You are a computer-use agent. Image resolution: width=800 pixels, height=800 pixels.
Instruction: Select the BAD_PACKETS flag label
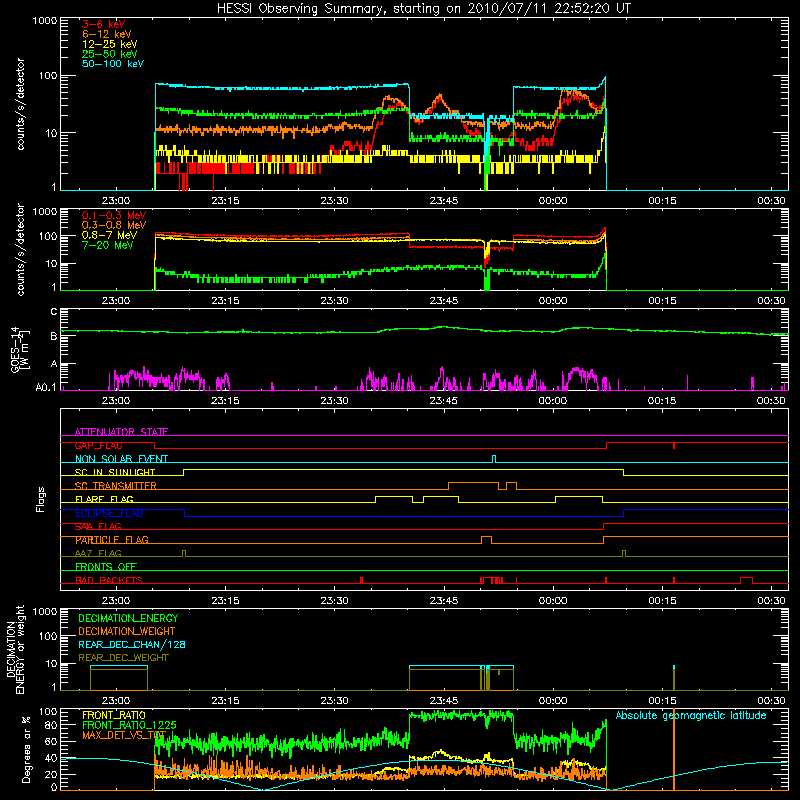click(x=109, y=580)
